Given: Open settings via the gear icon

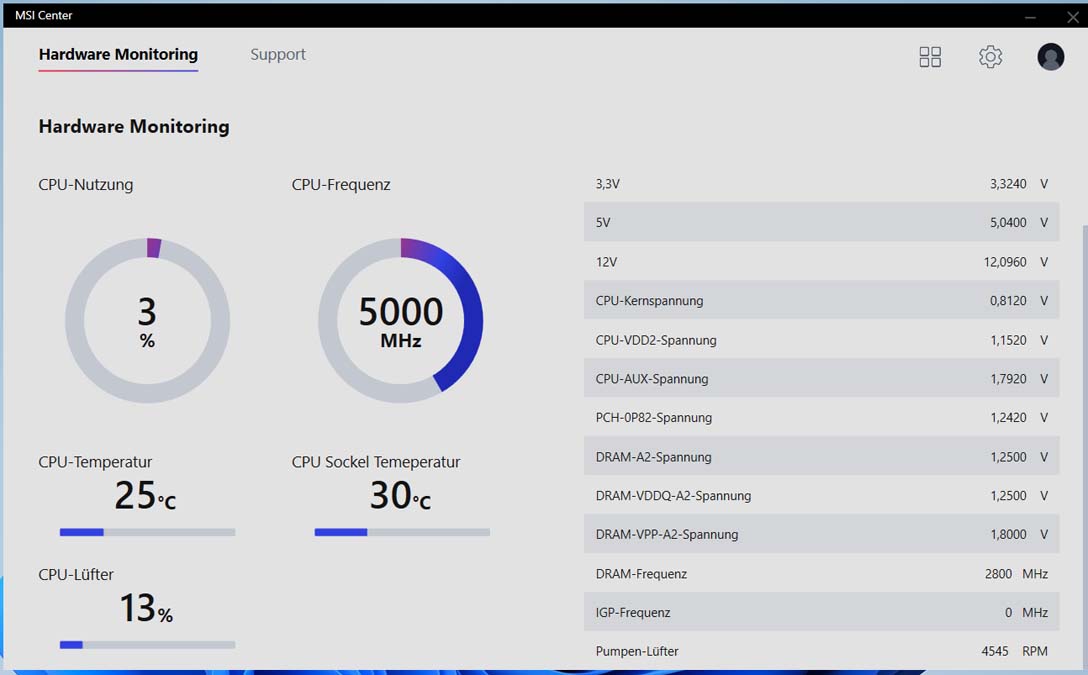Looking at the screenshot, I should pyautogui.click(x=990, y=57).
